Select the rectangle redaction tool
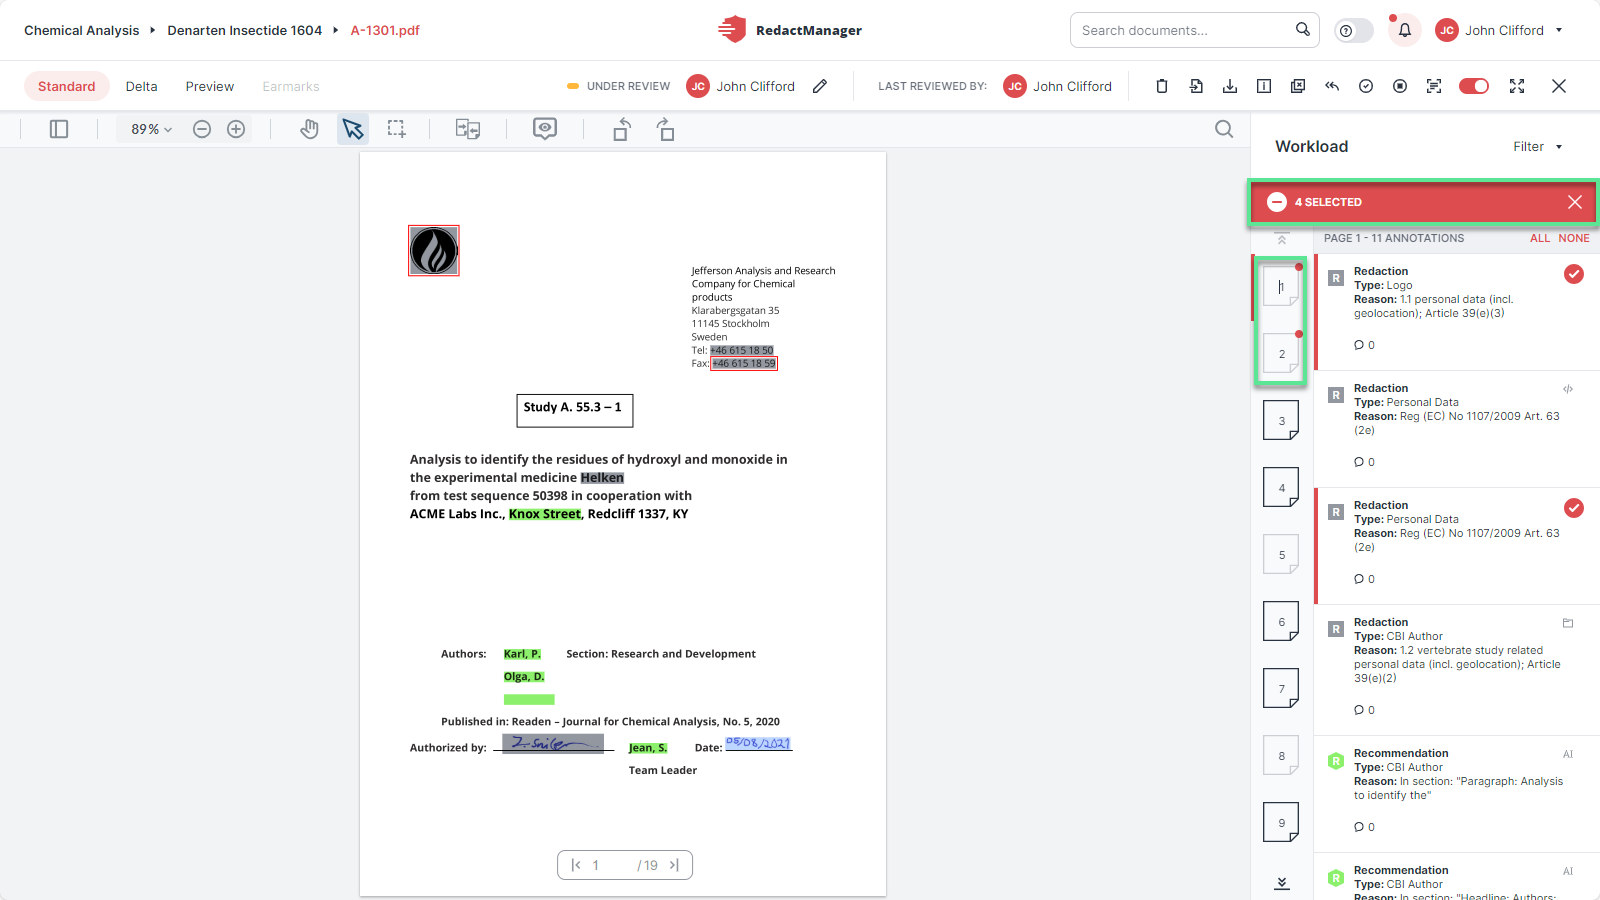Image resolution: width=1600 pixels, height=900 pixels. click(x=397, y=129)
